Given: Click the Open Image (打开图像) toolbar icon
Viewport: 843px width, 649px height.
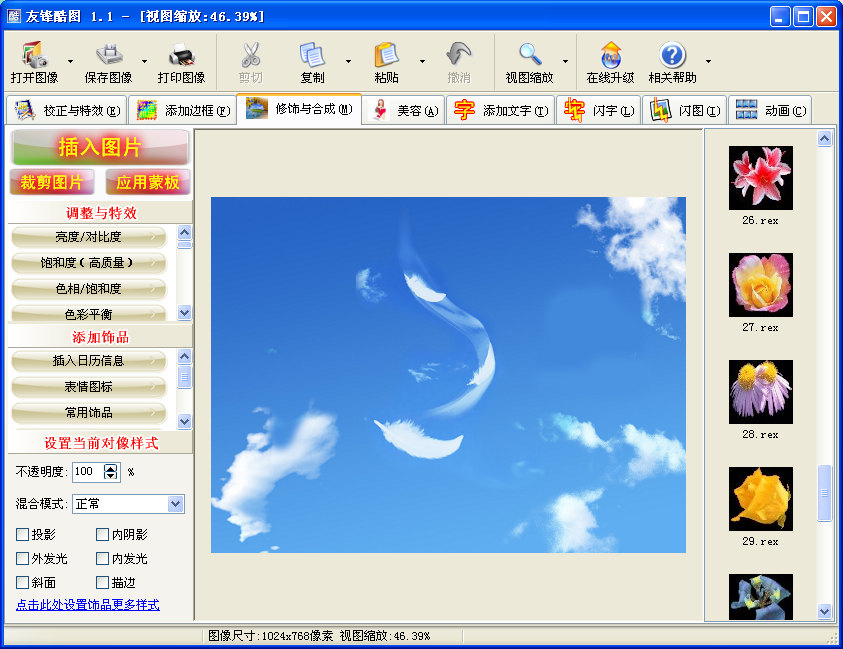Looking at the screenshot, I should (34, 56).
